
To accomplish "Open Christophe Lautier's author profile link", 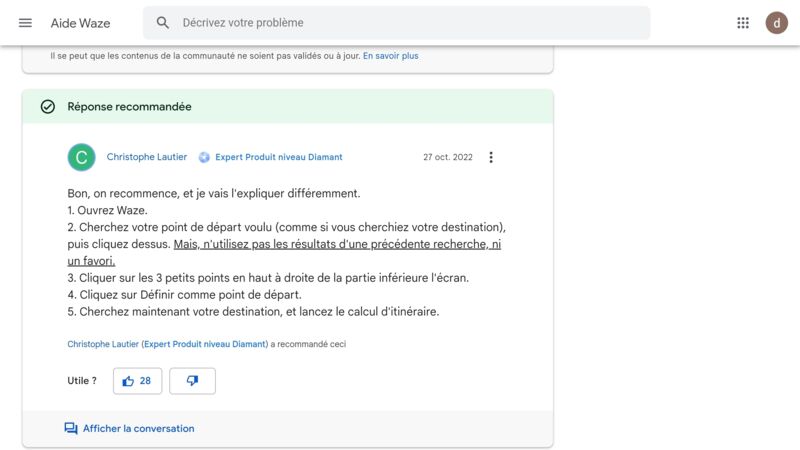I will pos(147,157).
